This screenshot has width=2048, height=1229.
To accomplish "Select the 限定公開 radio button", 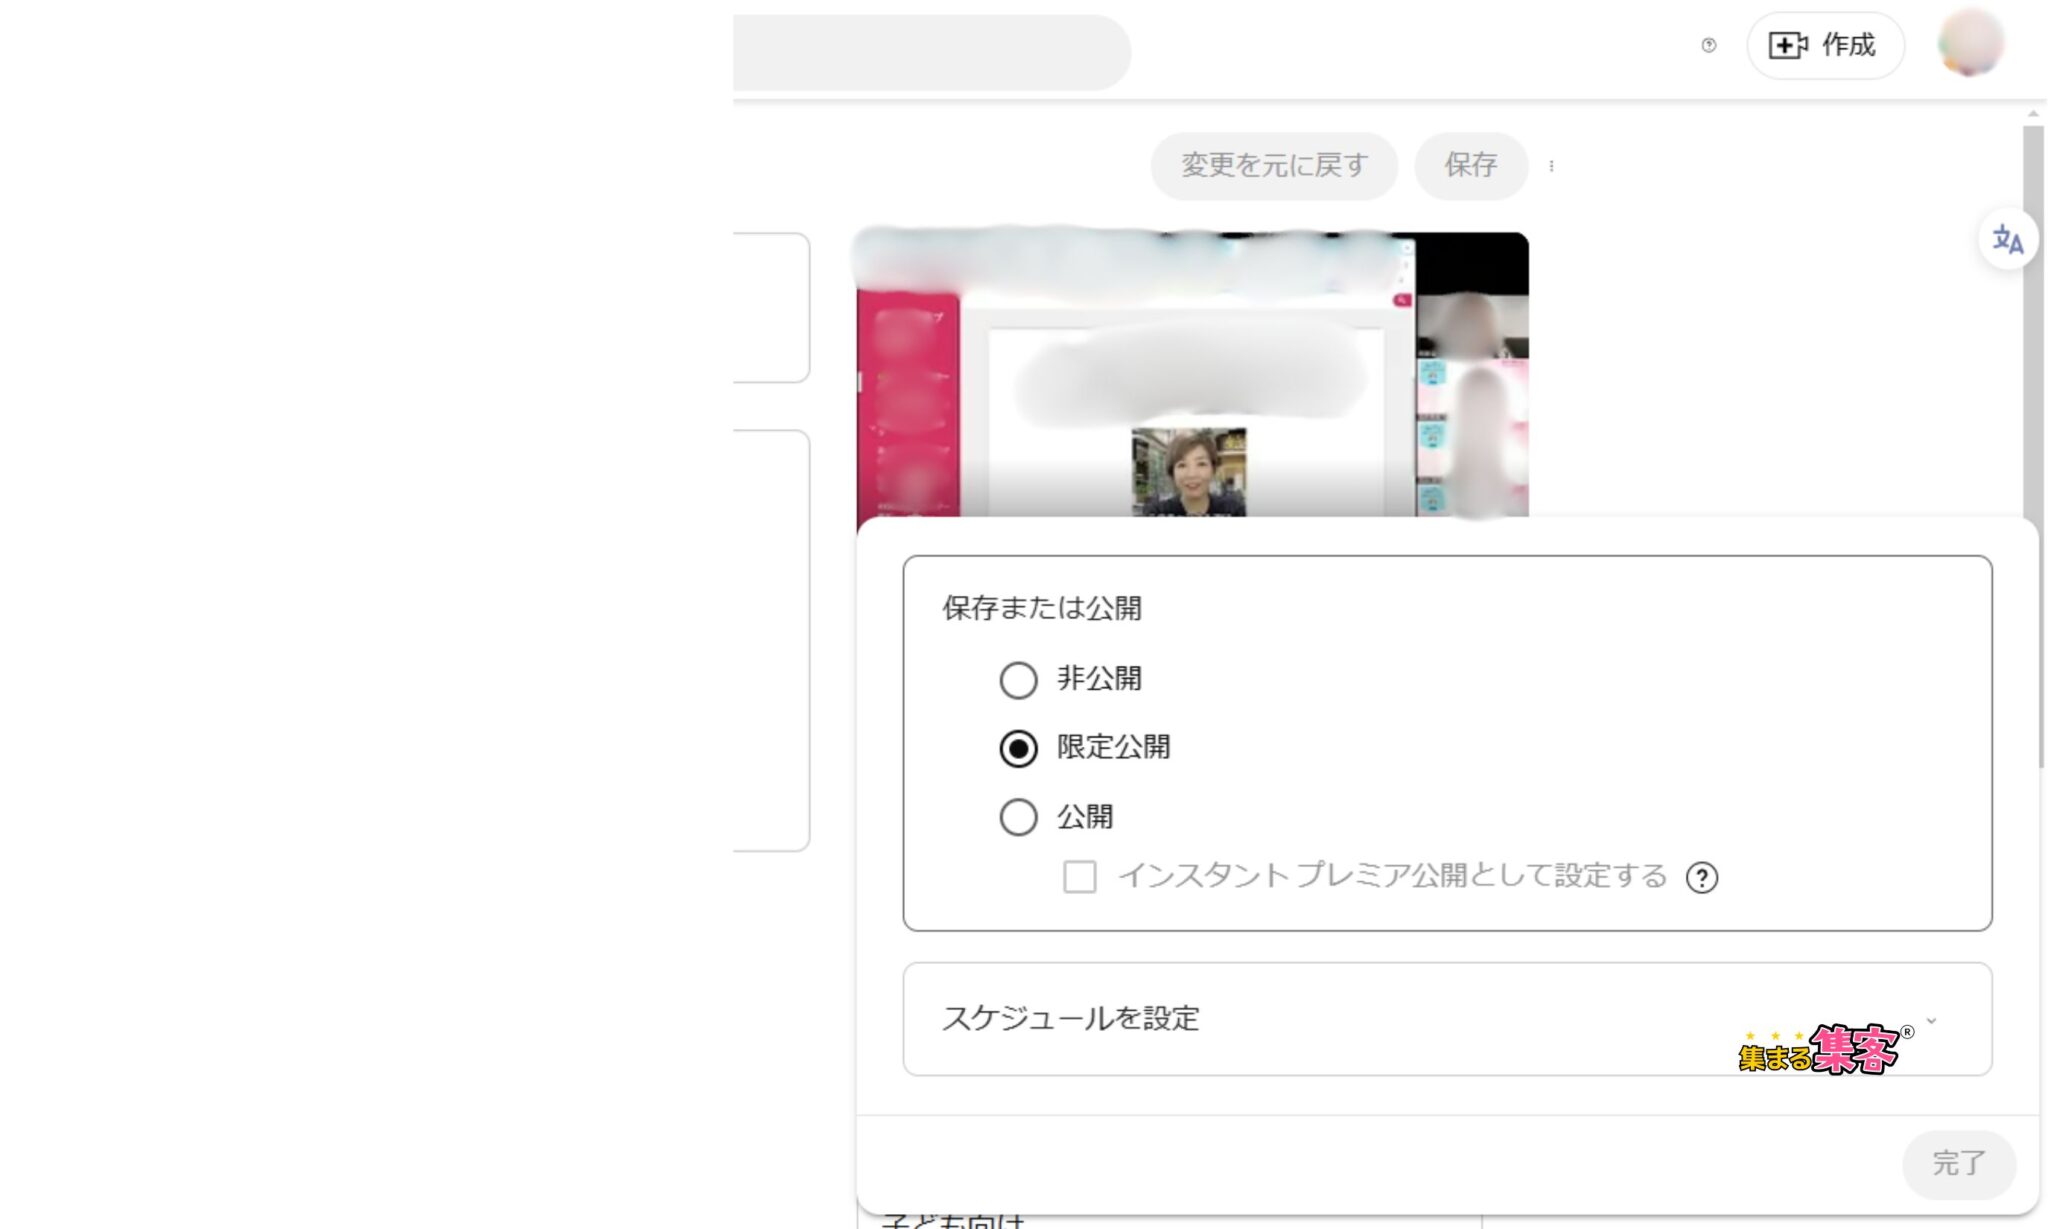I will tap(1018, 748).
